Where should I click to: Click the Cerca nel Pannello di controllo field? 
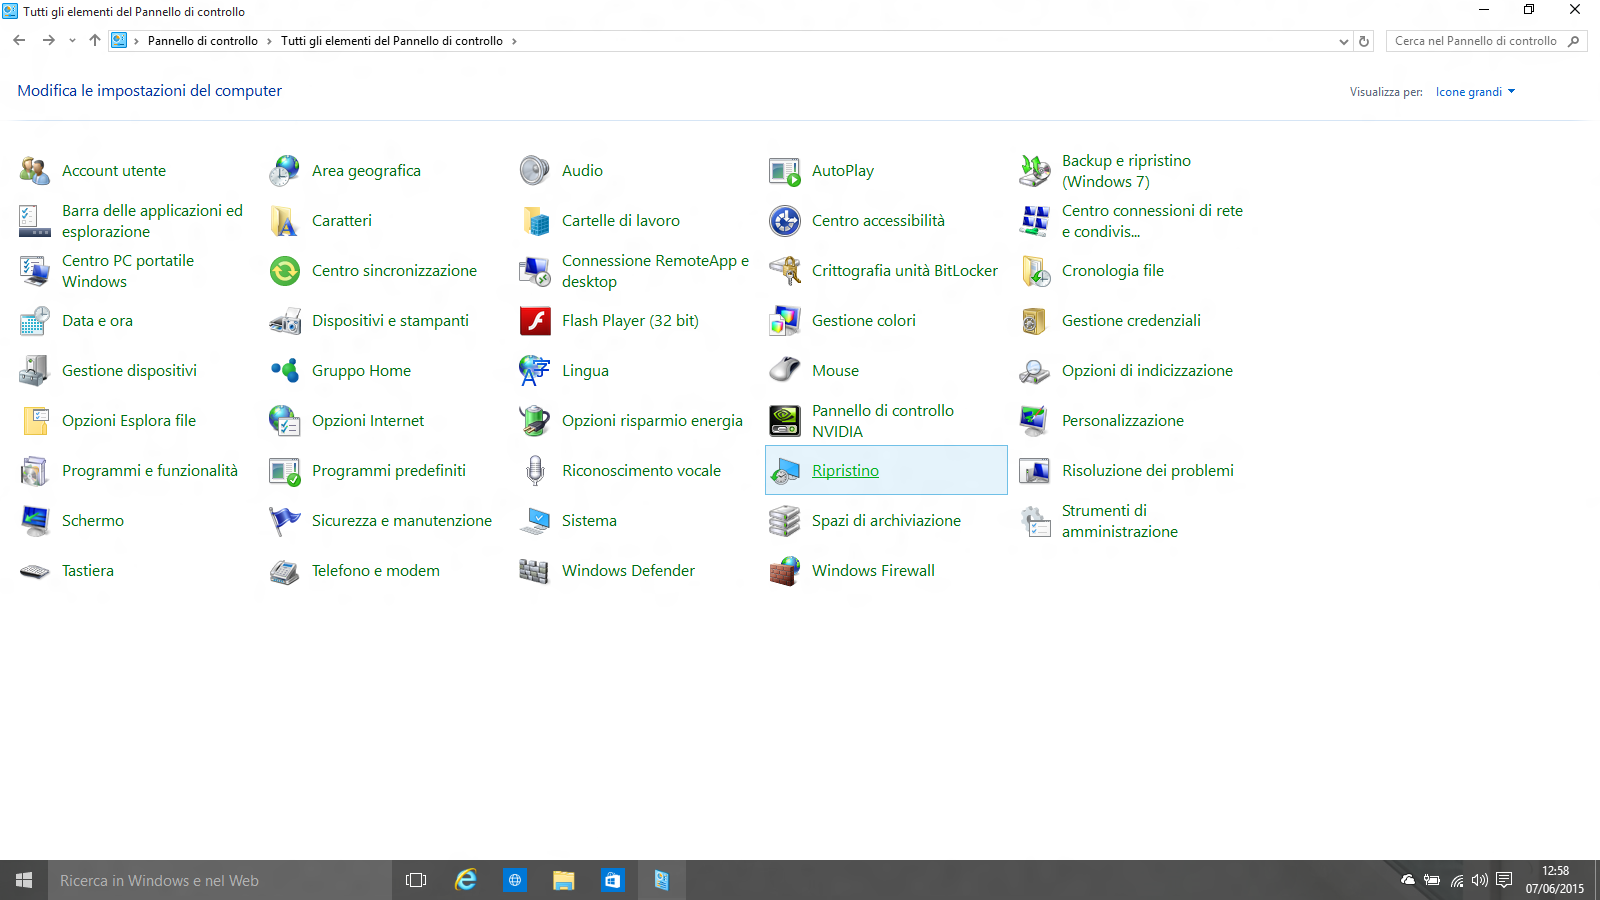click(1486, 41)
